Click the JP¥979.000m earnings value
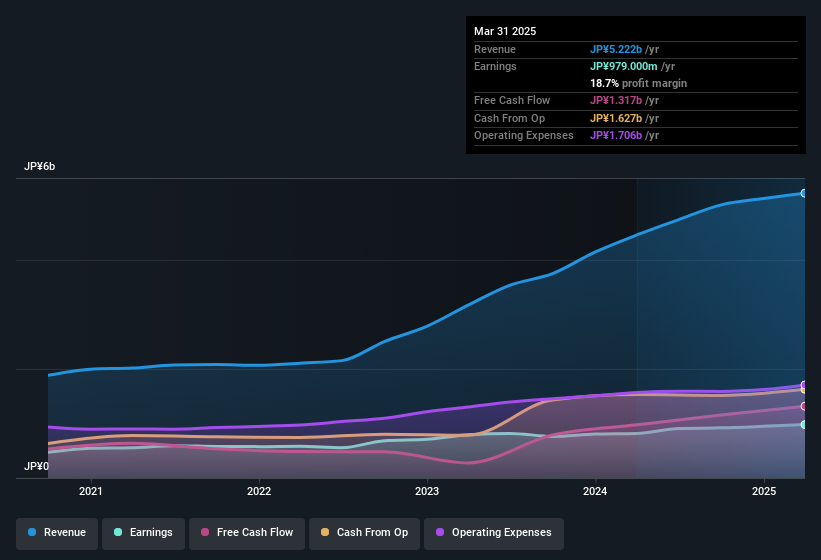This screenshot has width=821, height=560. pos(624,66)
